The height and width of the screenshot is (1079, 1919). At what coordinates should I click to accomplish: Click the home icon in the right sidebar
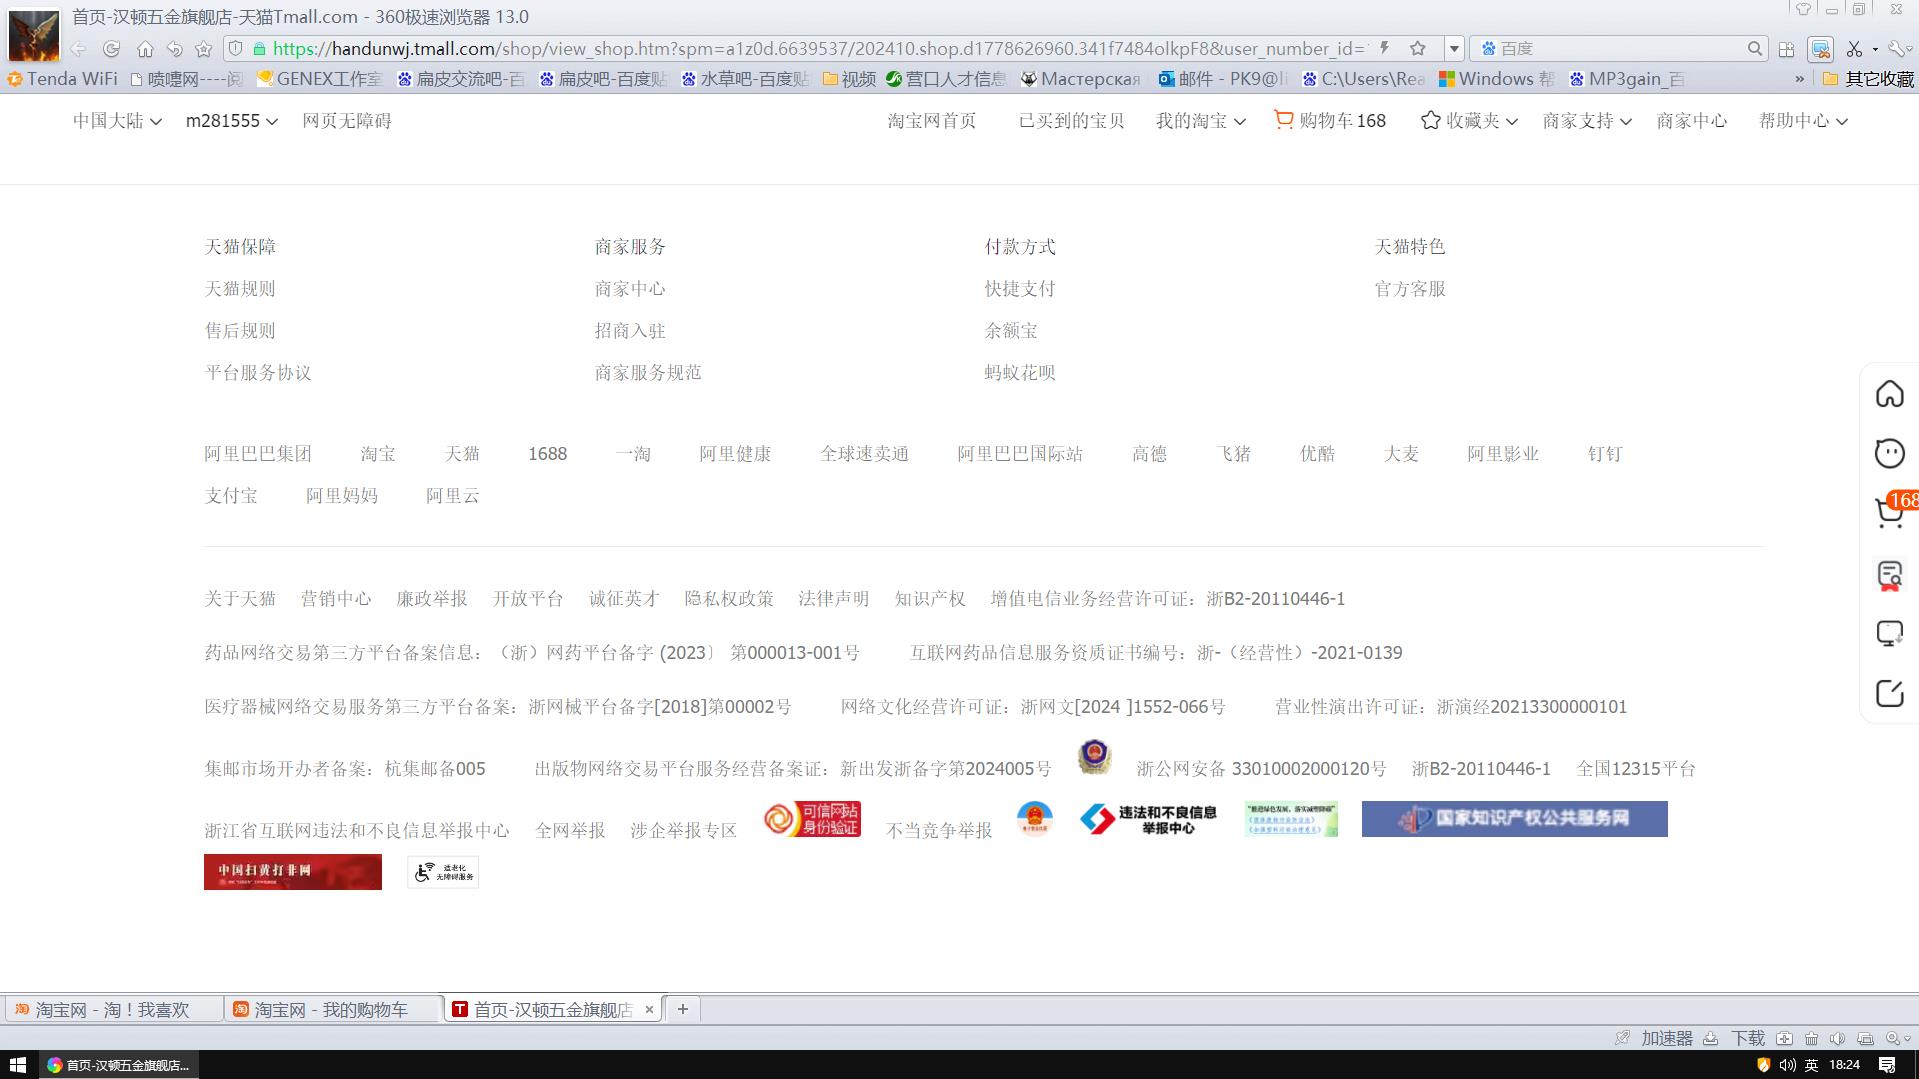point(1889,394)
